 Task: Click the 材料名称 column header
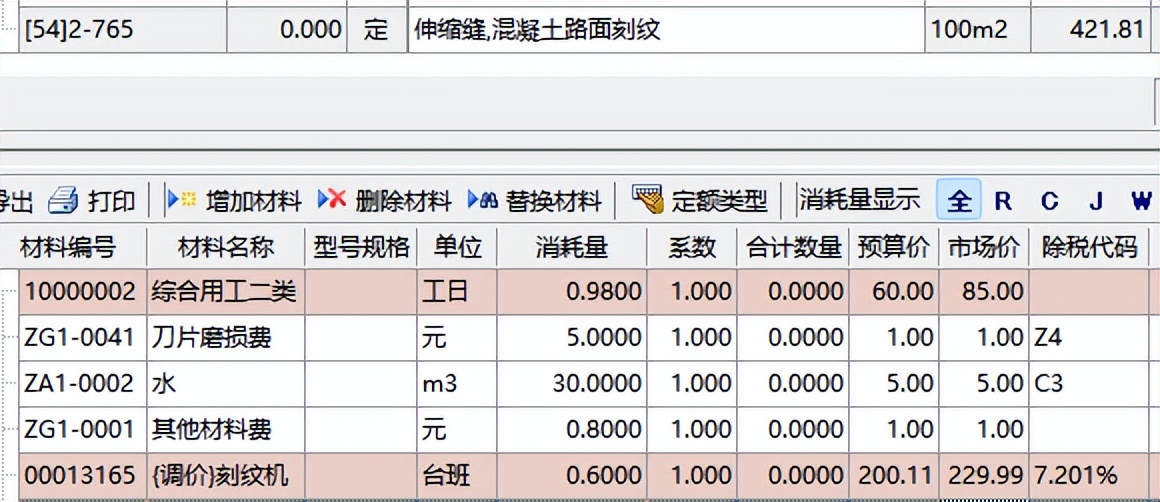click(226, 248)
